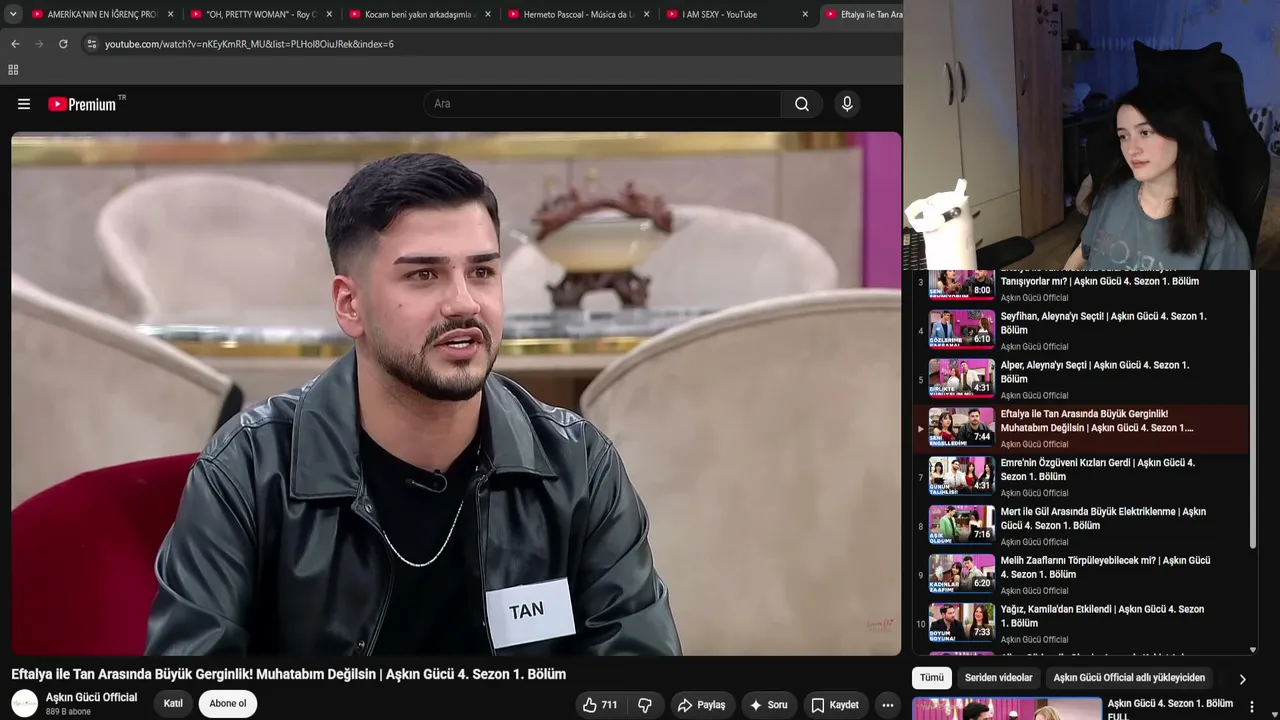Close the "OH, PRETTY WOMAN" tab
This screenshot has width=1280, height=720.
pyautogui.click(x=329, y=15)
